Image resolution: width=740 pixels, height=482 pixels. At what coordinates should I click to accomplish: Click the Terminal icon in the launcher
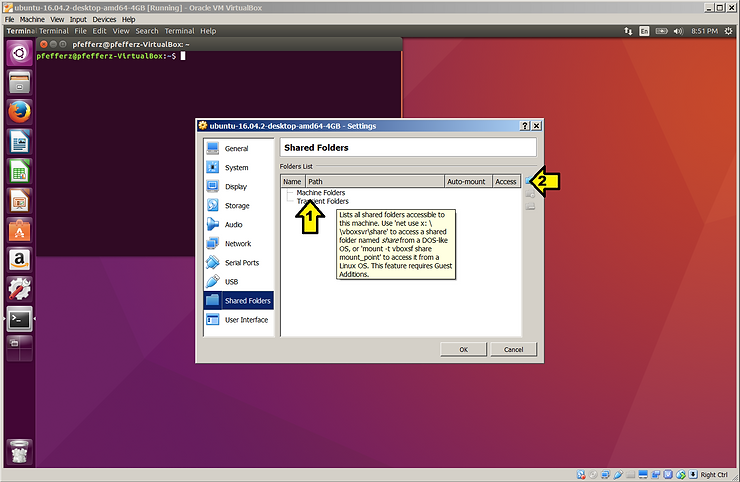(x=19, y=320)
